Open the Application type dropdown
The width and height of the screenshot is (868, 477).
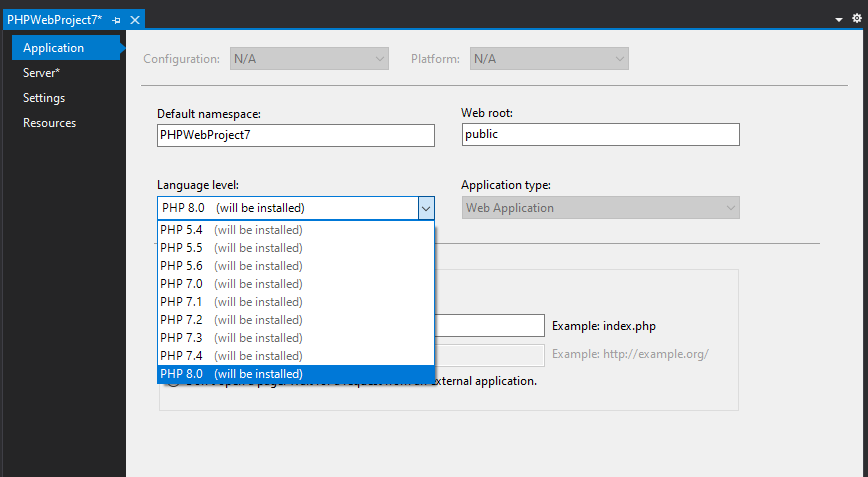point(601,208)
